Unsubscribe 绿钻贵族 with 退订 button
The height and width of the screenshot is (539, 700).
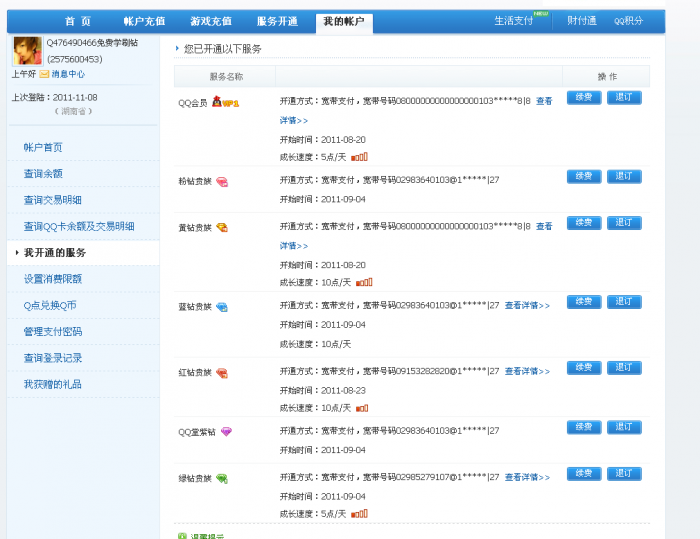tap(624, 474)
